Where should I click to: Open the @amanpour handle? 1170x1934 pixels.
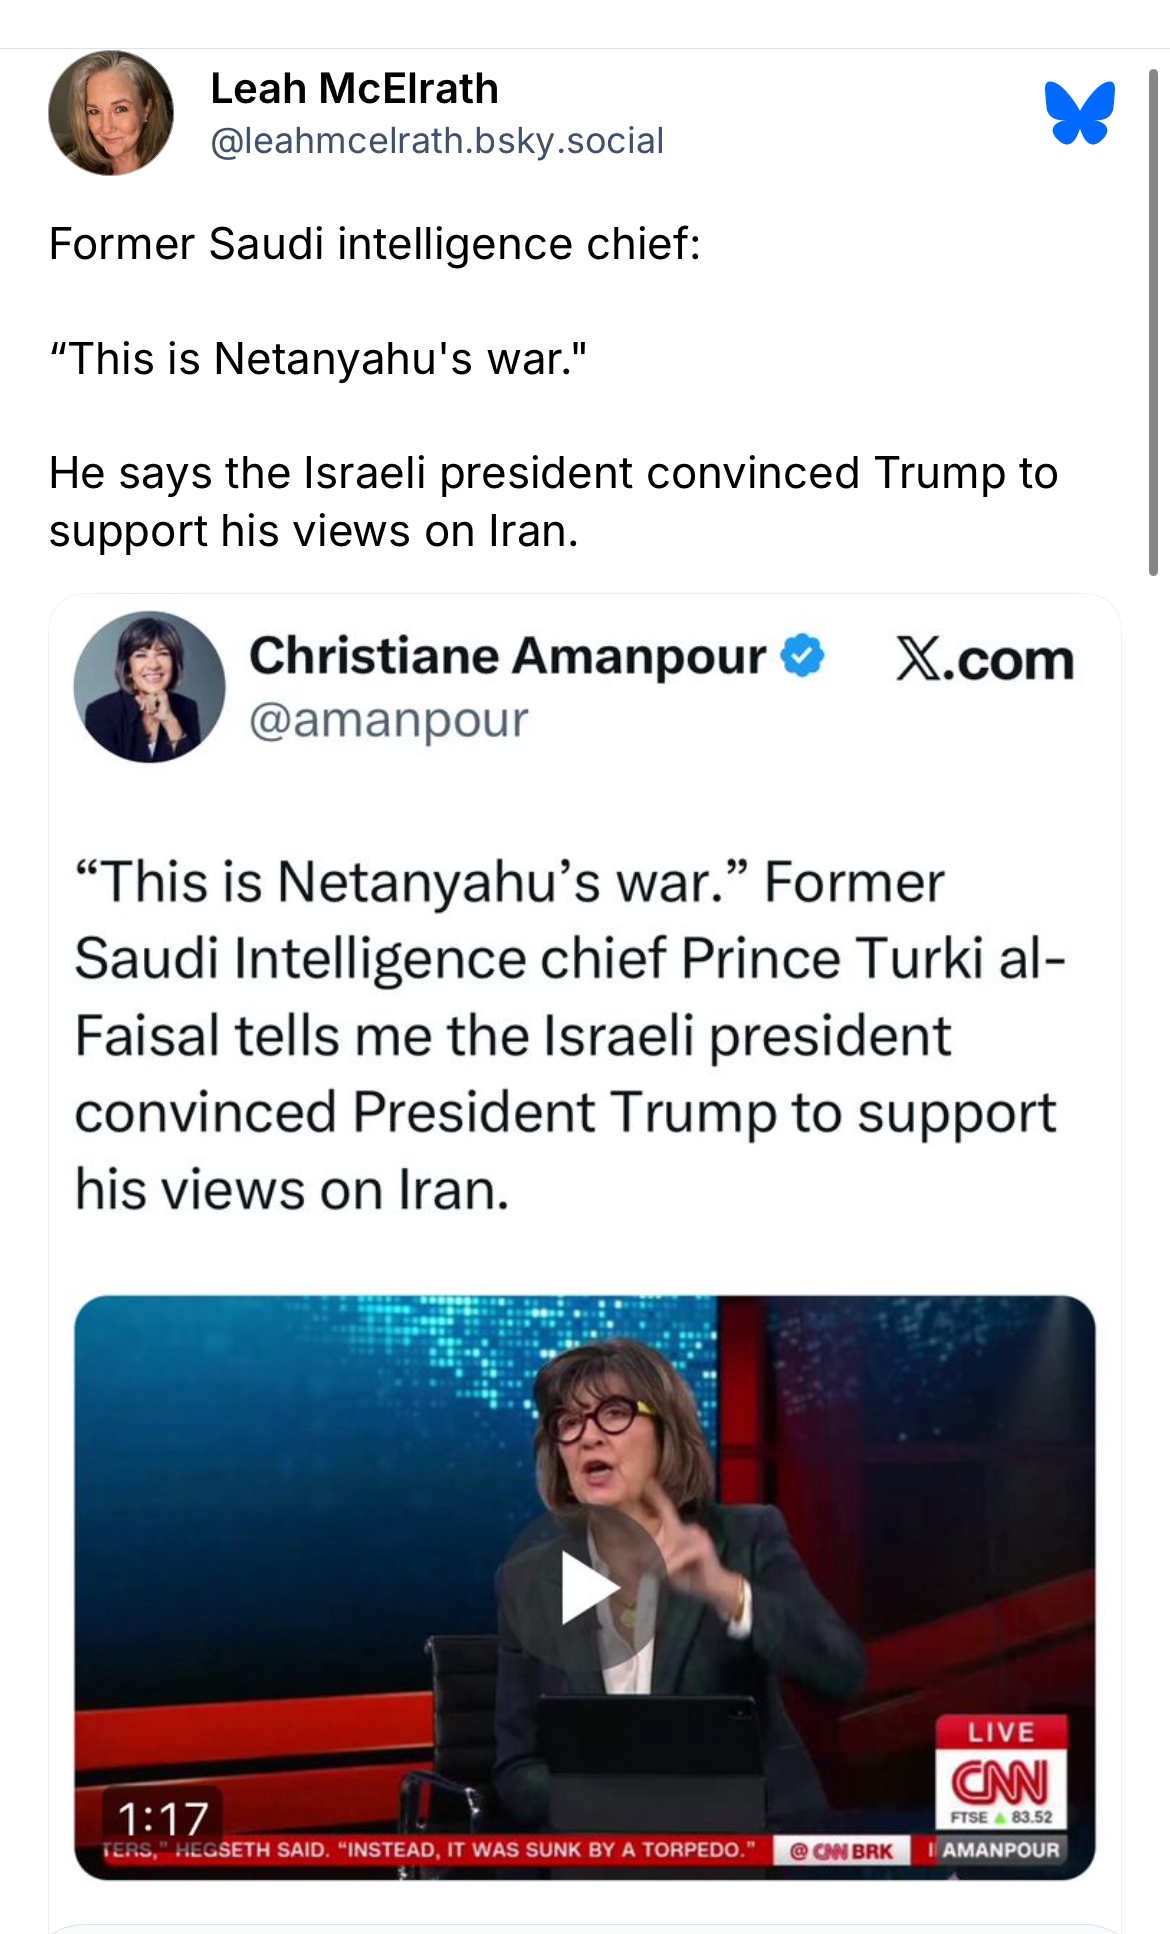[x=388, y=719]
